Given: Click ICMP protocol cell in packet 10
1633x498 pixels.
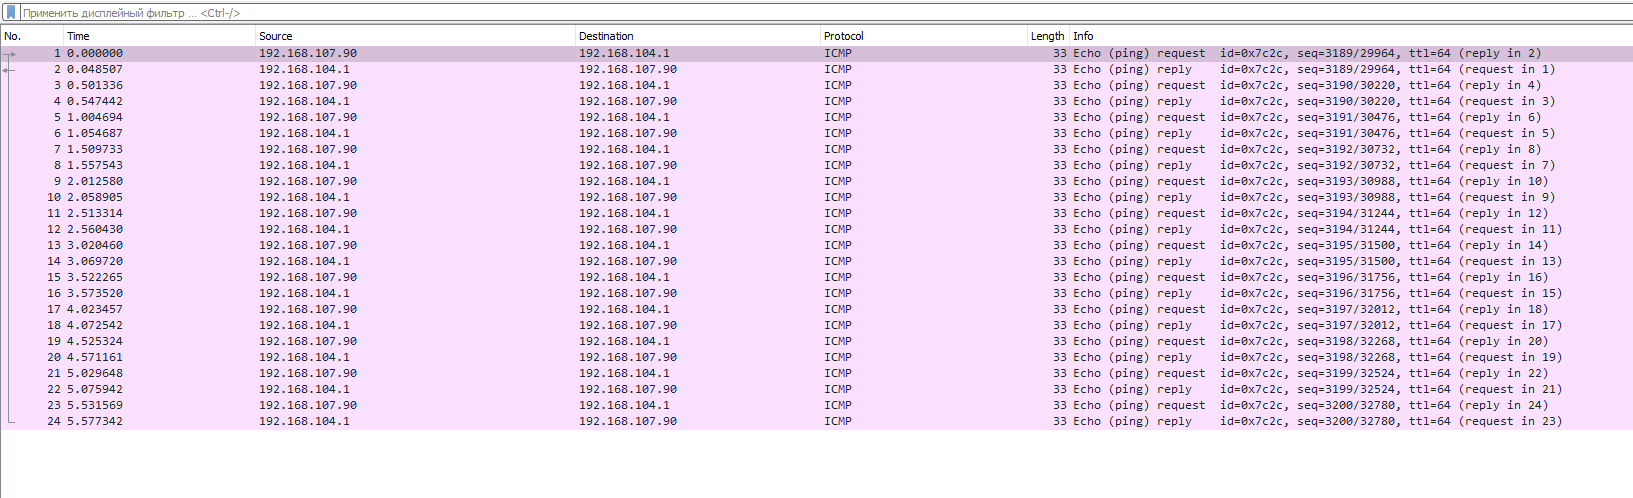Looking at the screenshot, I should coord(838,198).
